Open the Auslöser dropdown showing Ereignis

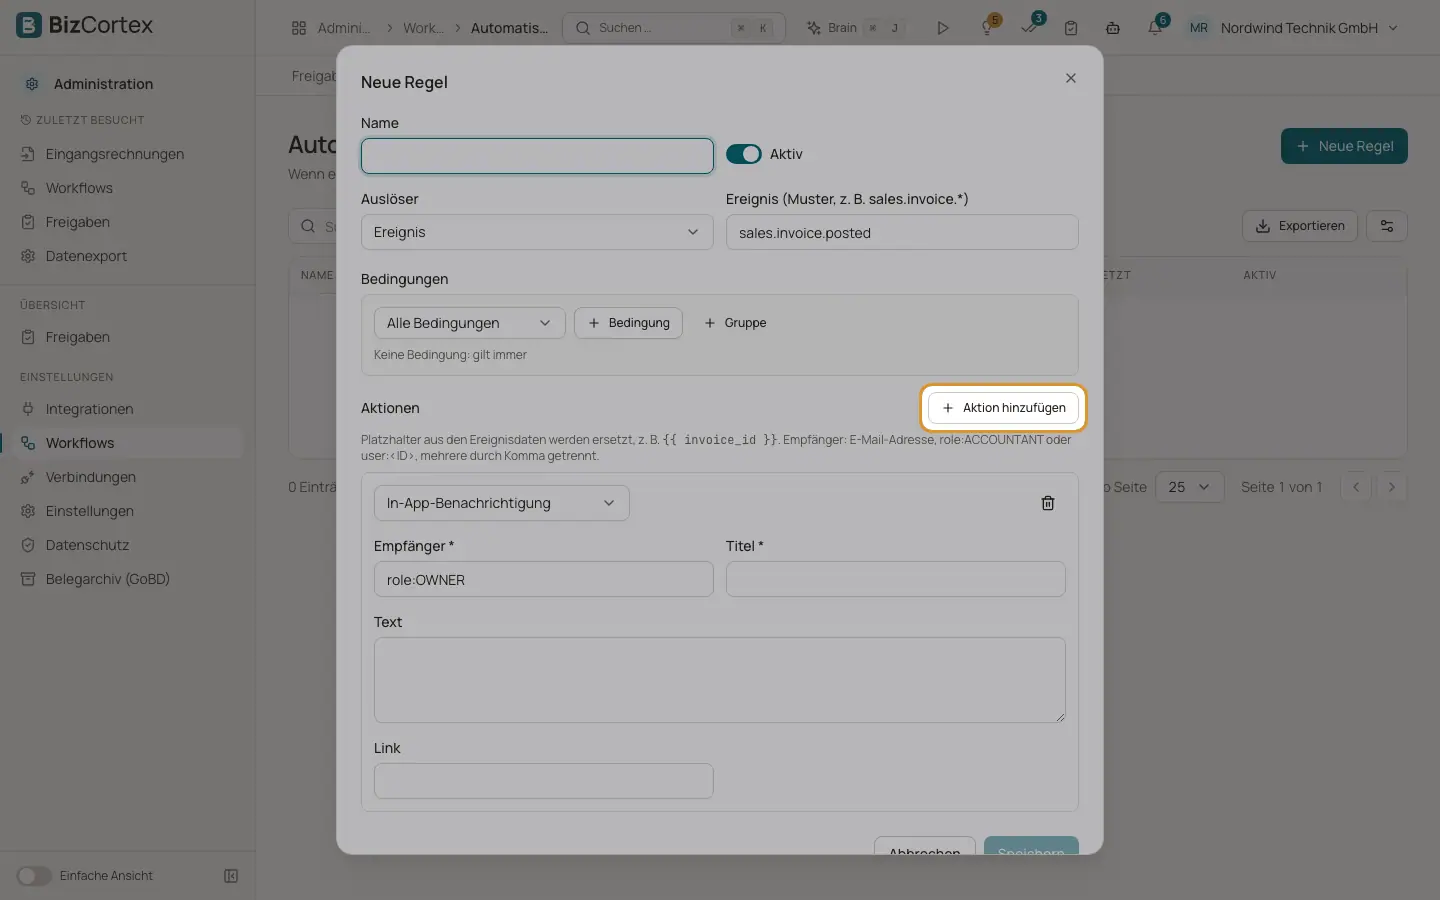click(x=537, y=232)
